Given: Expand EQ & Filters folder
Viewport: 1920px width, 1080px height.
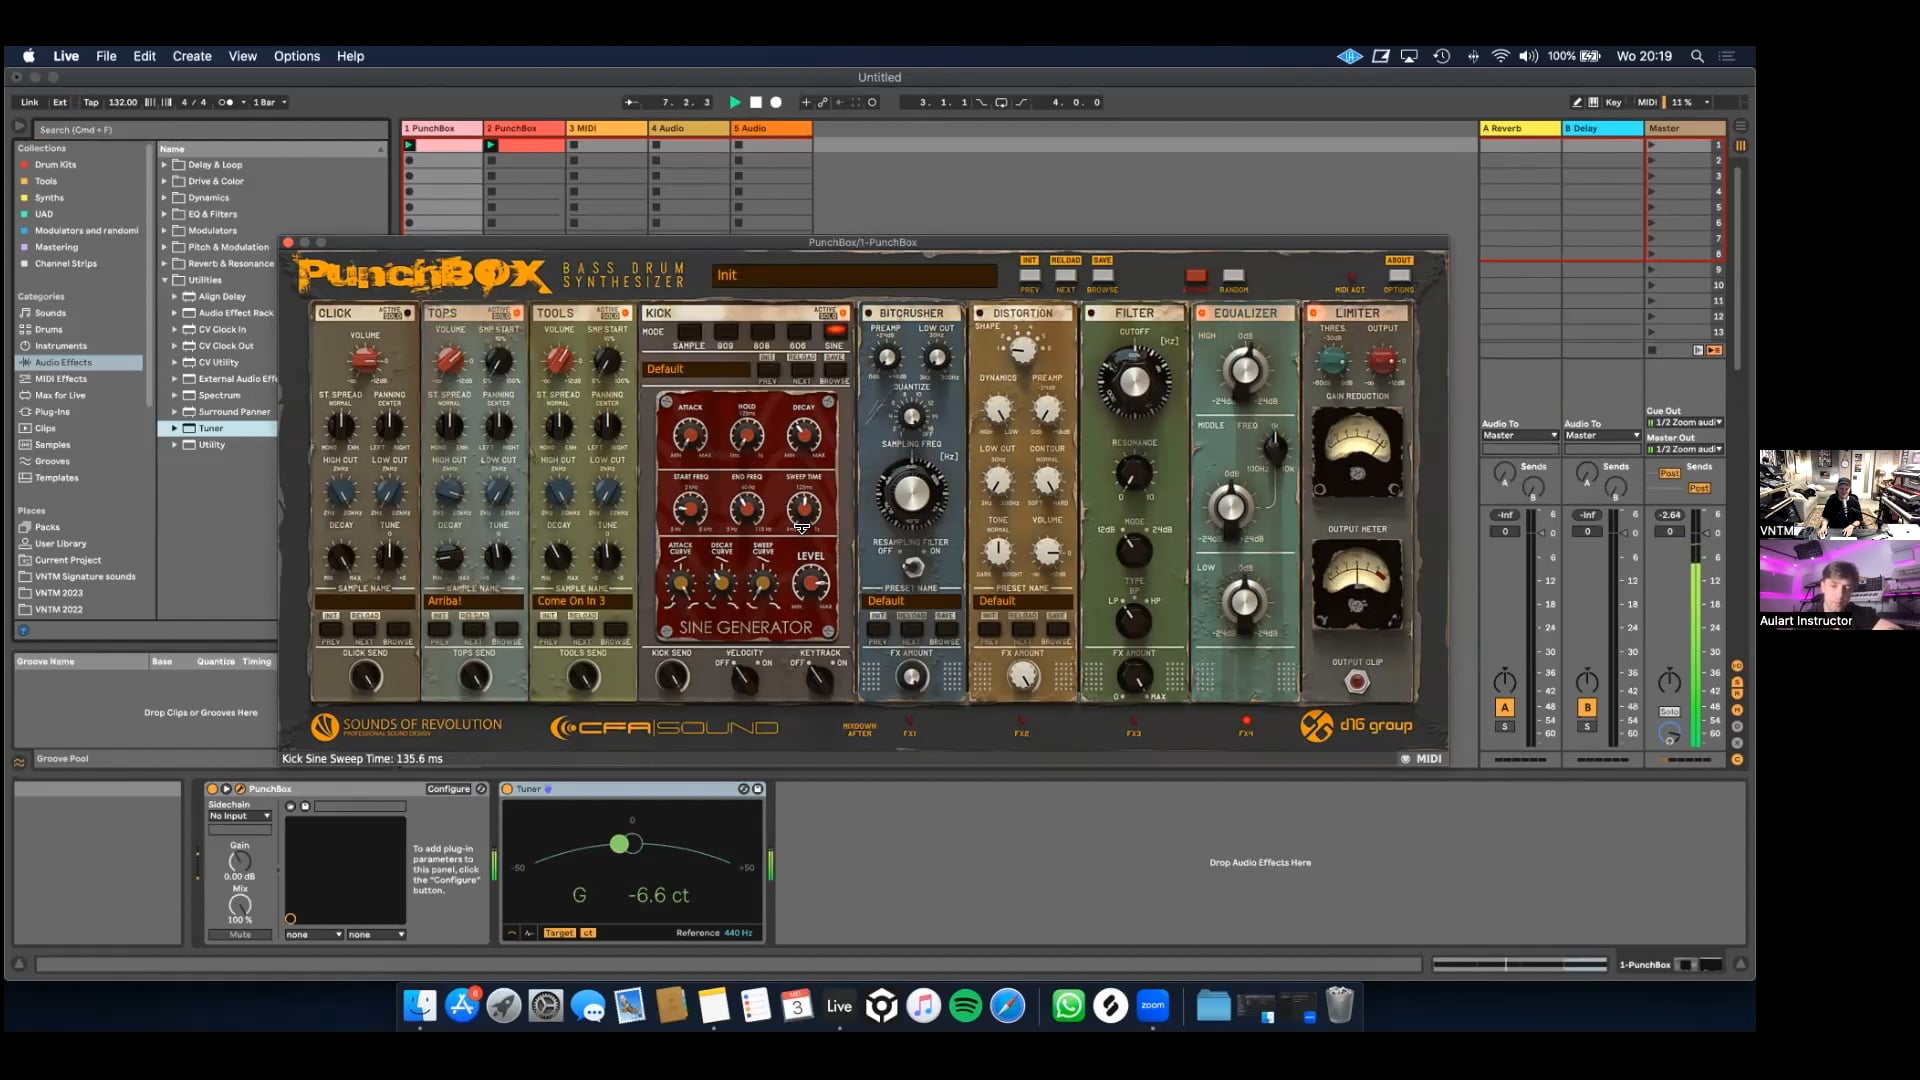Looking at the screenshot, I should [x=165, y=214].
